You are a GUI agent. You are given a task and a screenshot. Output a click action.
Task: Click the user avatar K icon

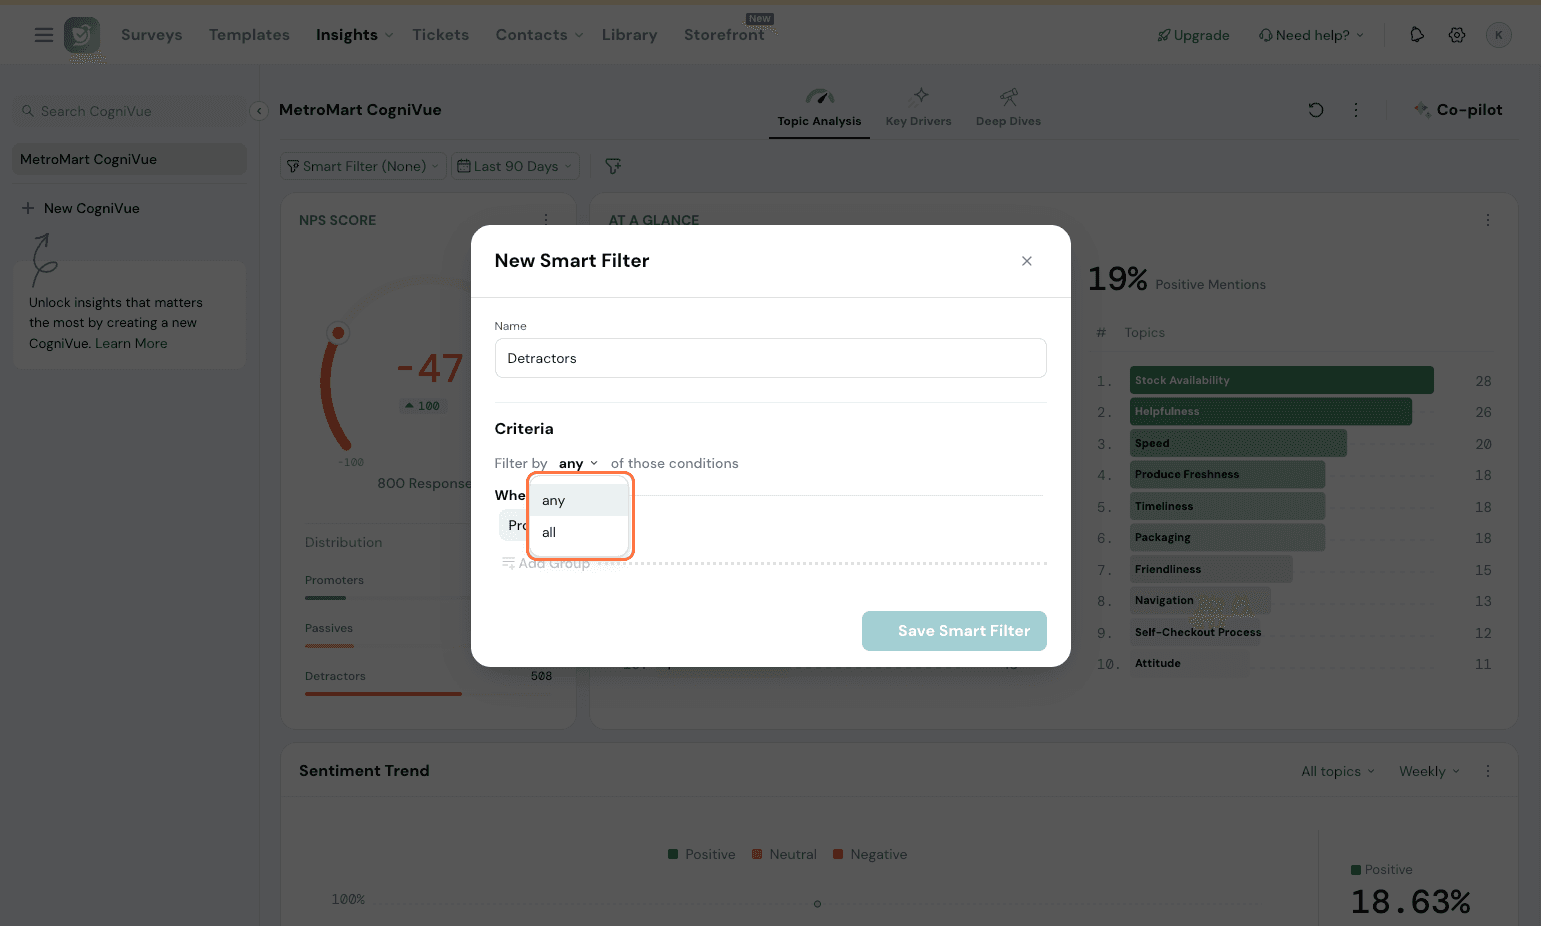(1498, 35)
